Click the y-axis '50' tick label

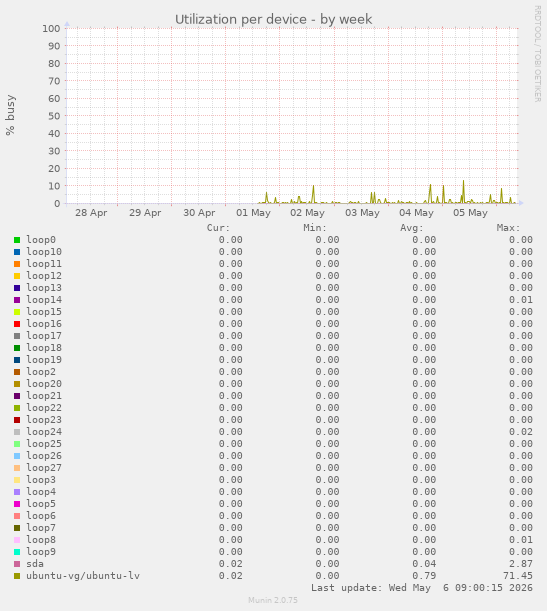point(54,116)
